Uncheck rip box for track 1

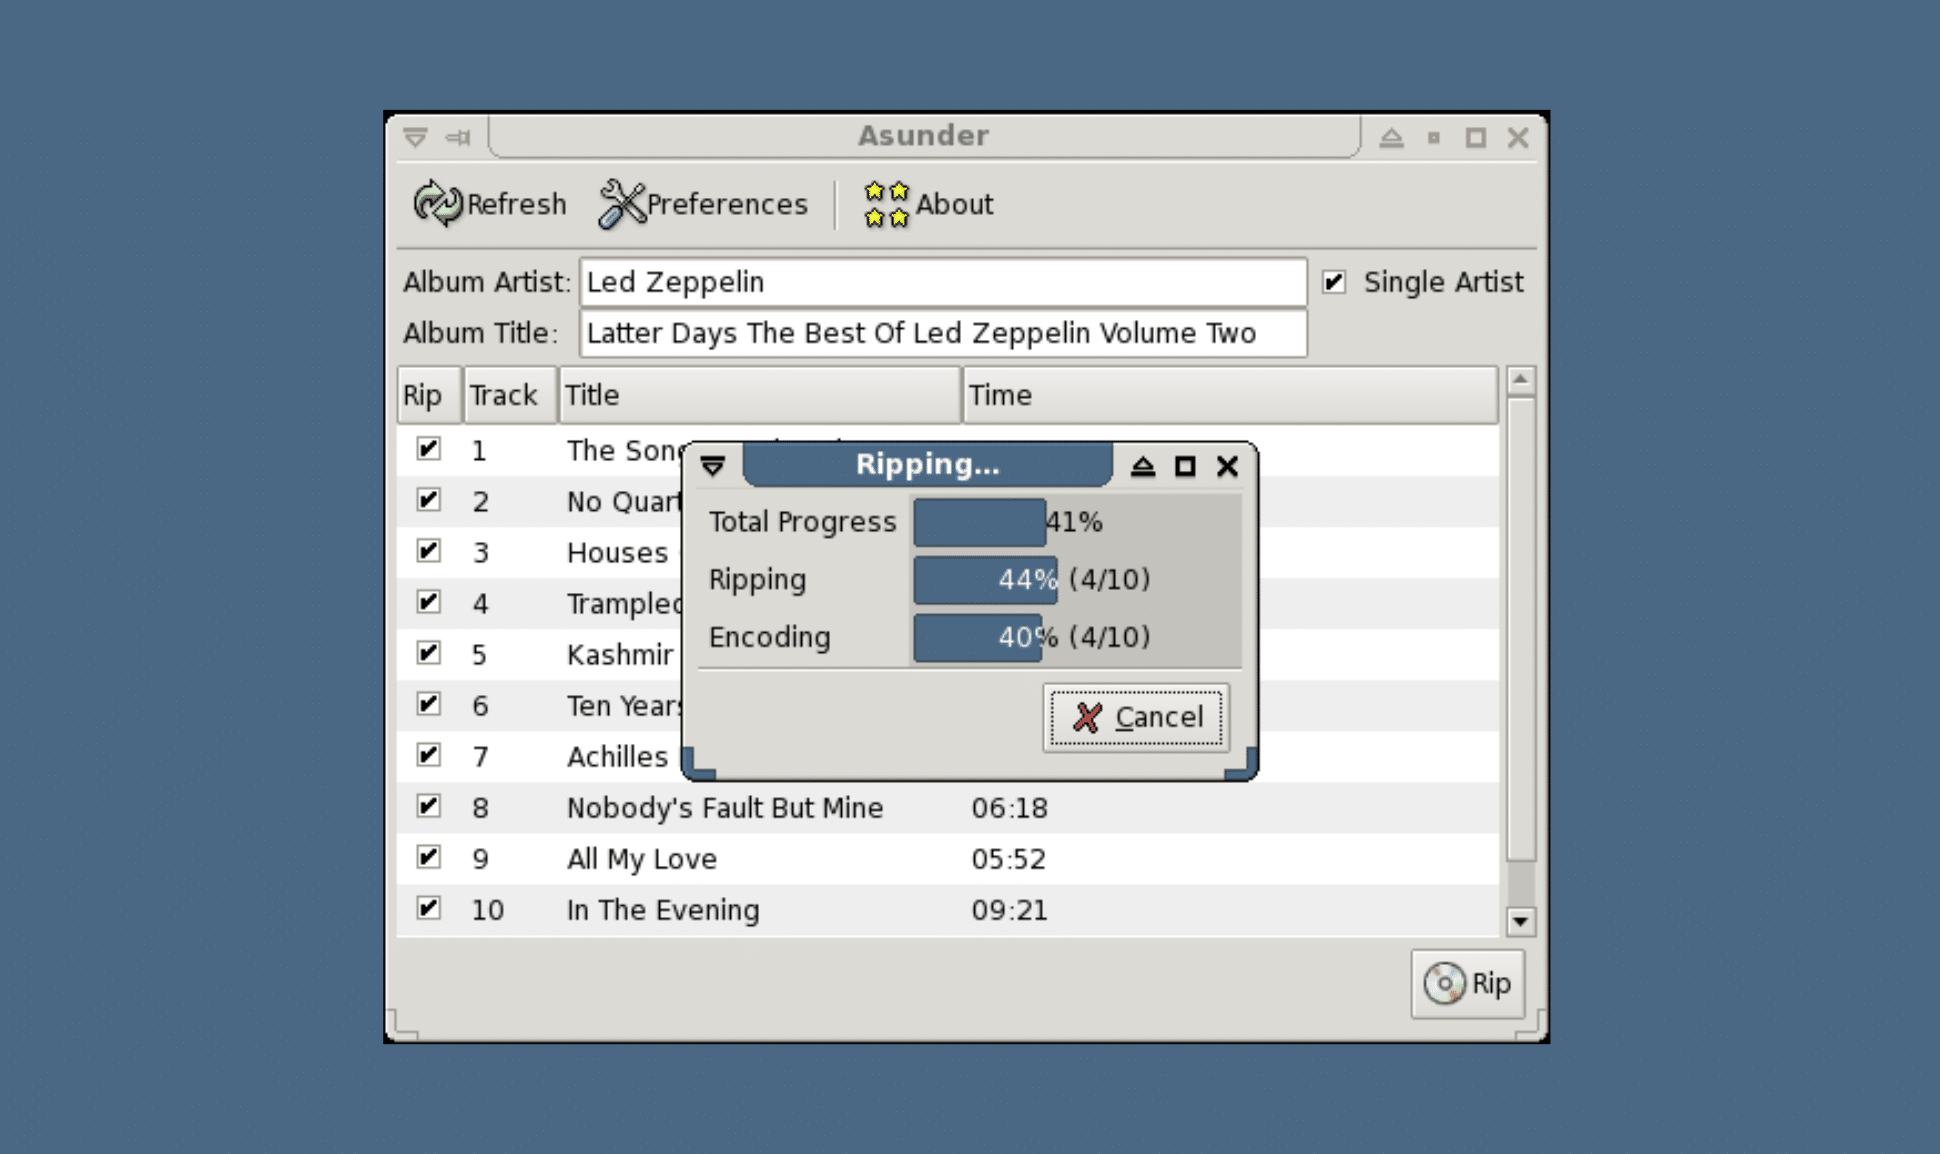coord(428,449)
